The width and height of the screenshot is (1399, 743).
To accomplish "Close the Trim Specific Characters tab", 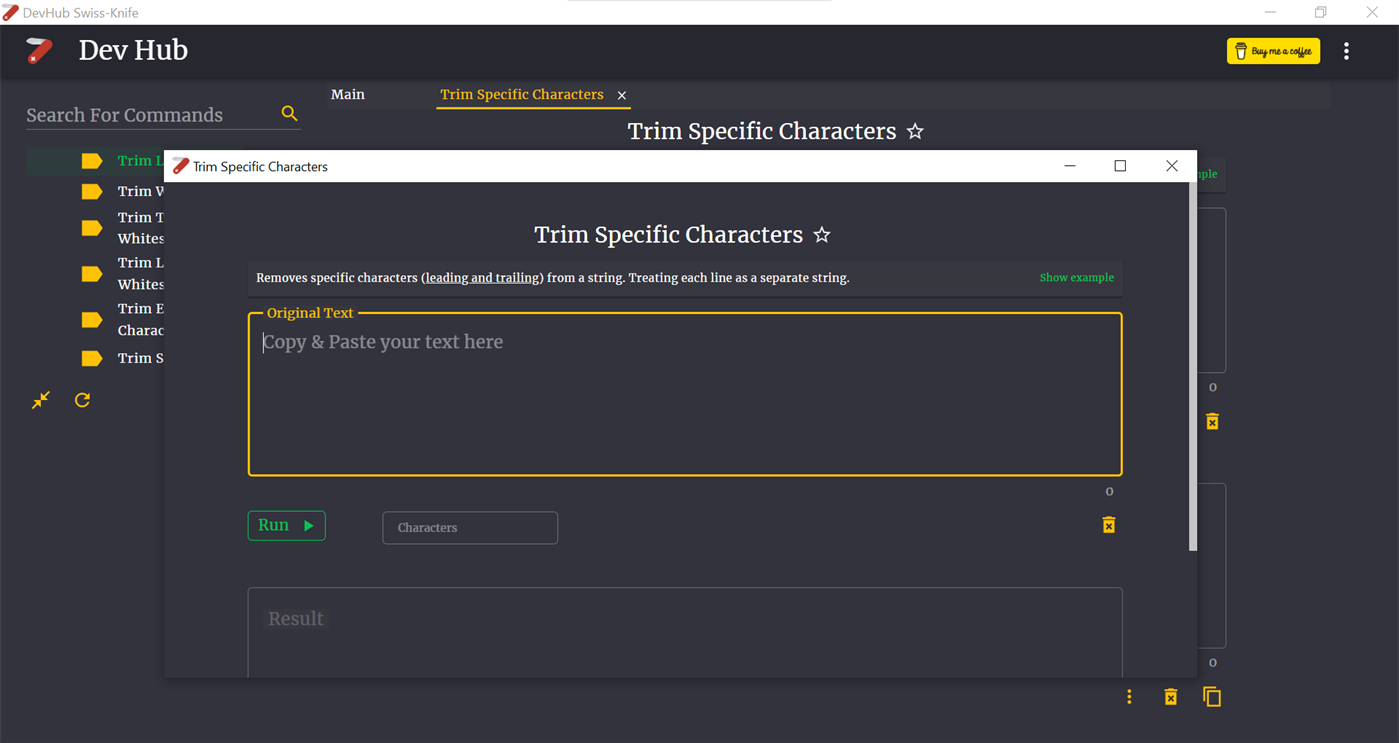I will coord(622,95).
